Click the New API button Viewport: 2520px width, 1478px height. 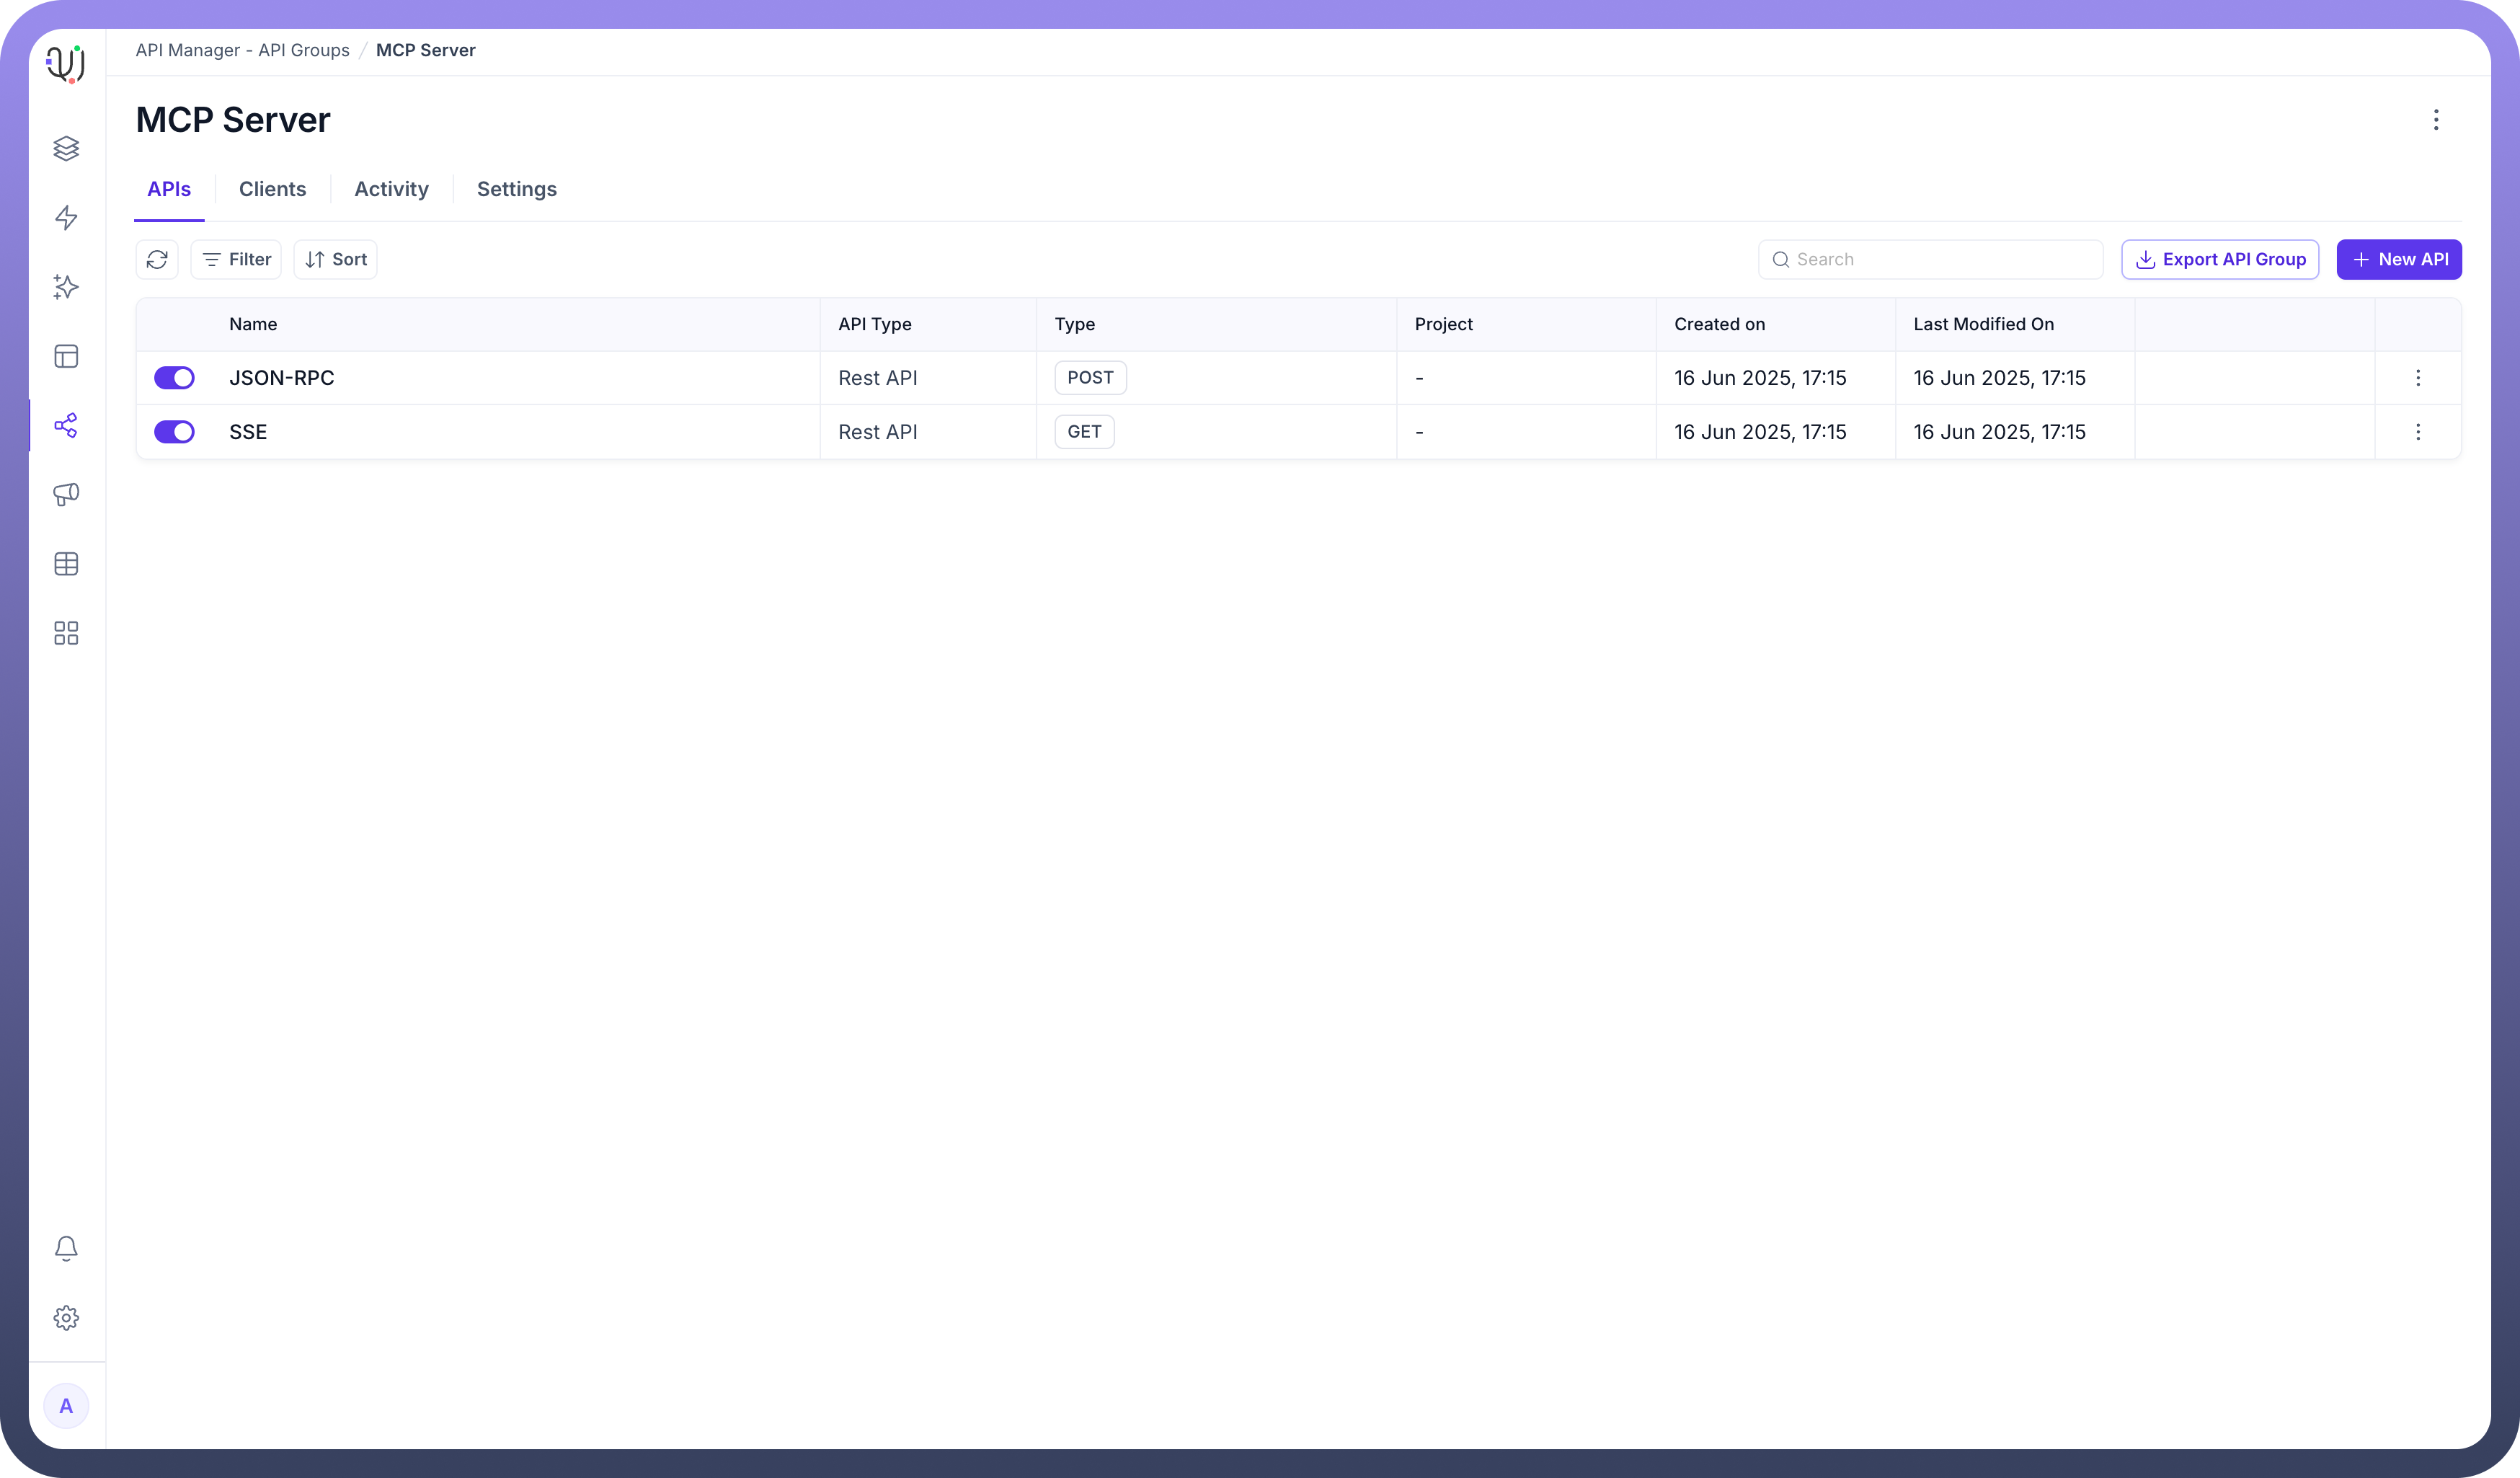coord(2398,260)
